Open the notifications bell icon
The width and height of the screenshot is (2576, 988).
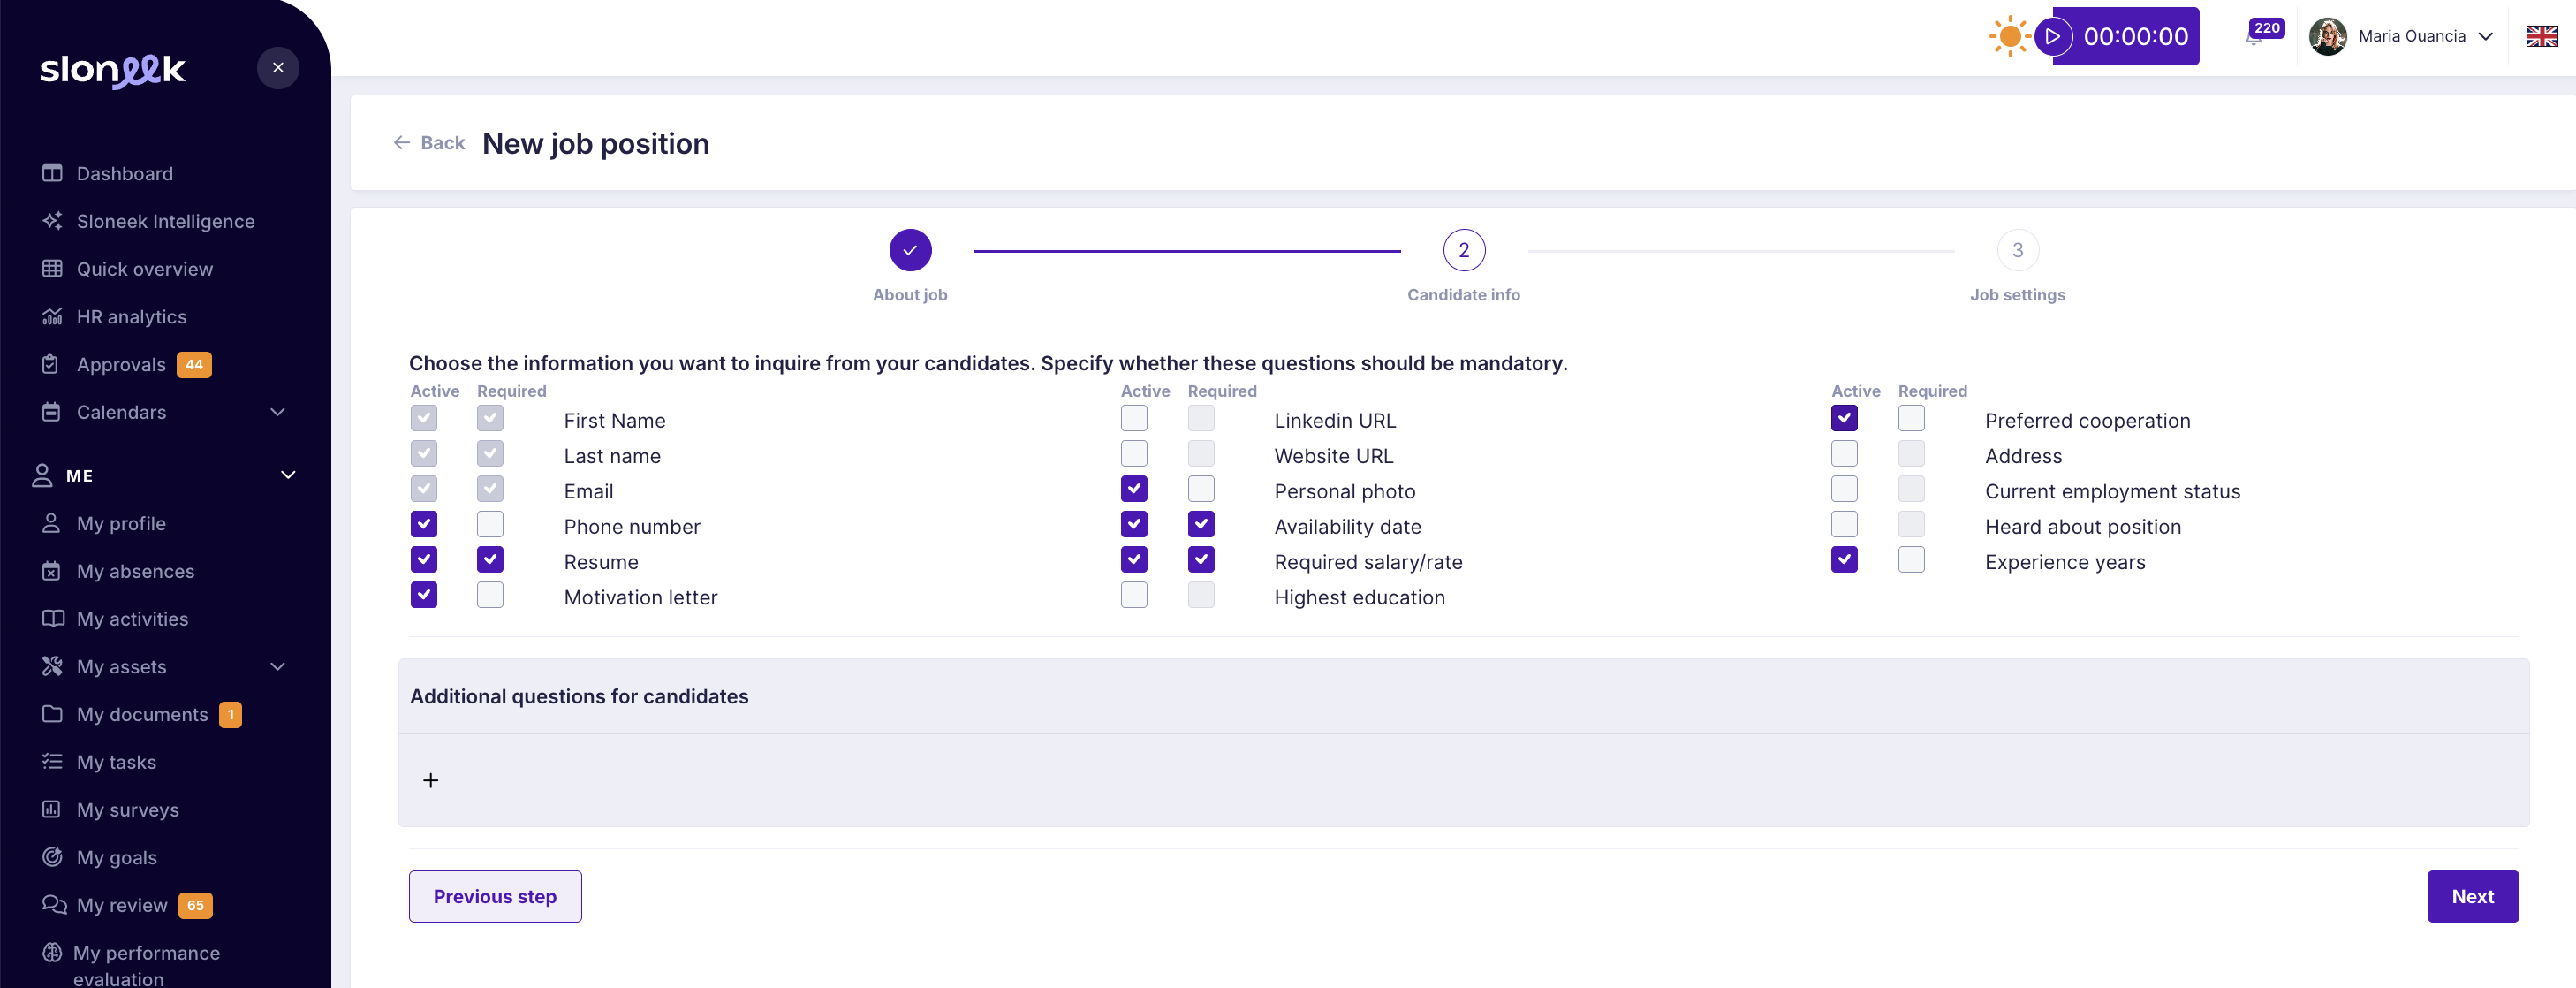[2254, 38]
